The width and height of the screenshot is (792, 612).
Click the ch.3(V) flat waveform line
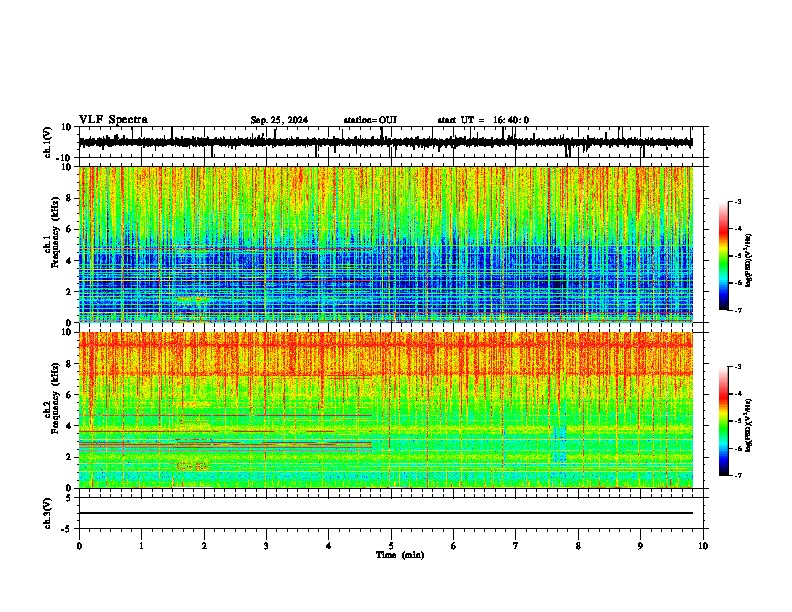click(386, 513)
